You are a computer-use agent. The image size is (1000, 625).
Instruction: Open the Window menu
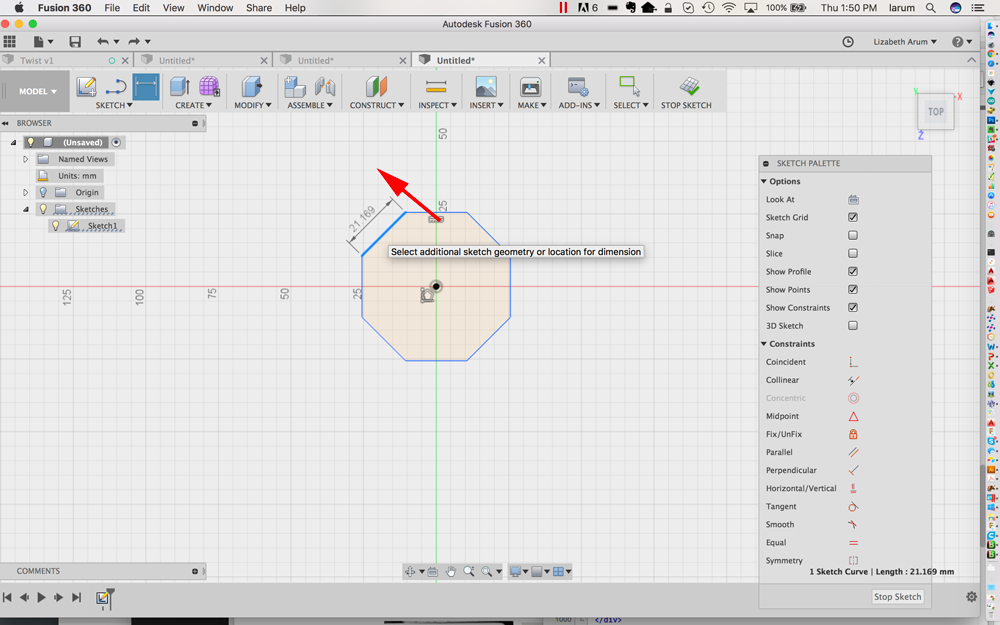point(215,8)
